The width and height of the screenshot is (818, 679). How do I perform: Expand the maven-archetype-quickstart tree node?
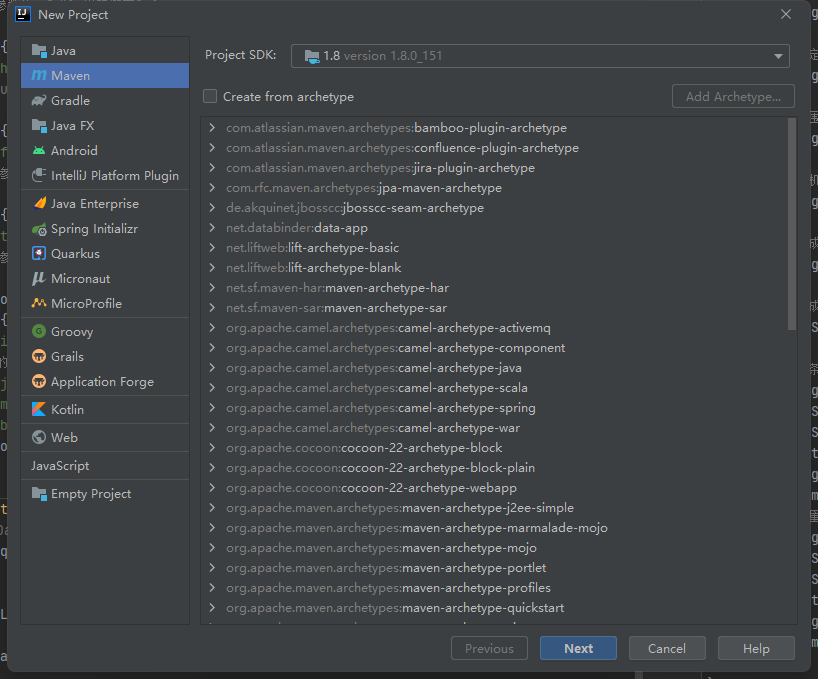[x=212, y=608]
